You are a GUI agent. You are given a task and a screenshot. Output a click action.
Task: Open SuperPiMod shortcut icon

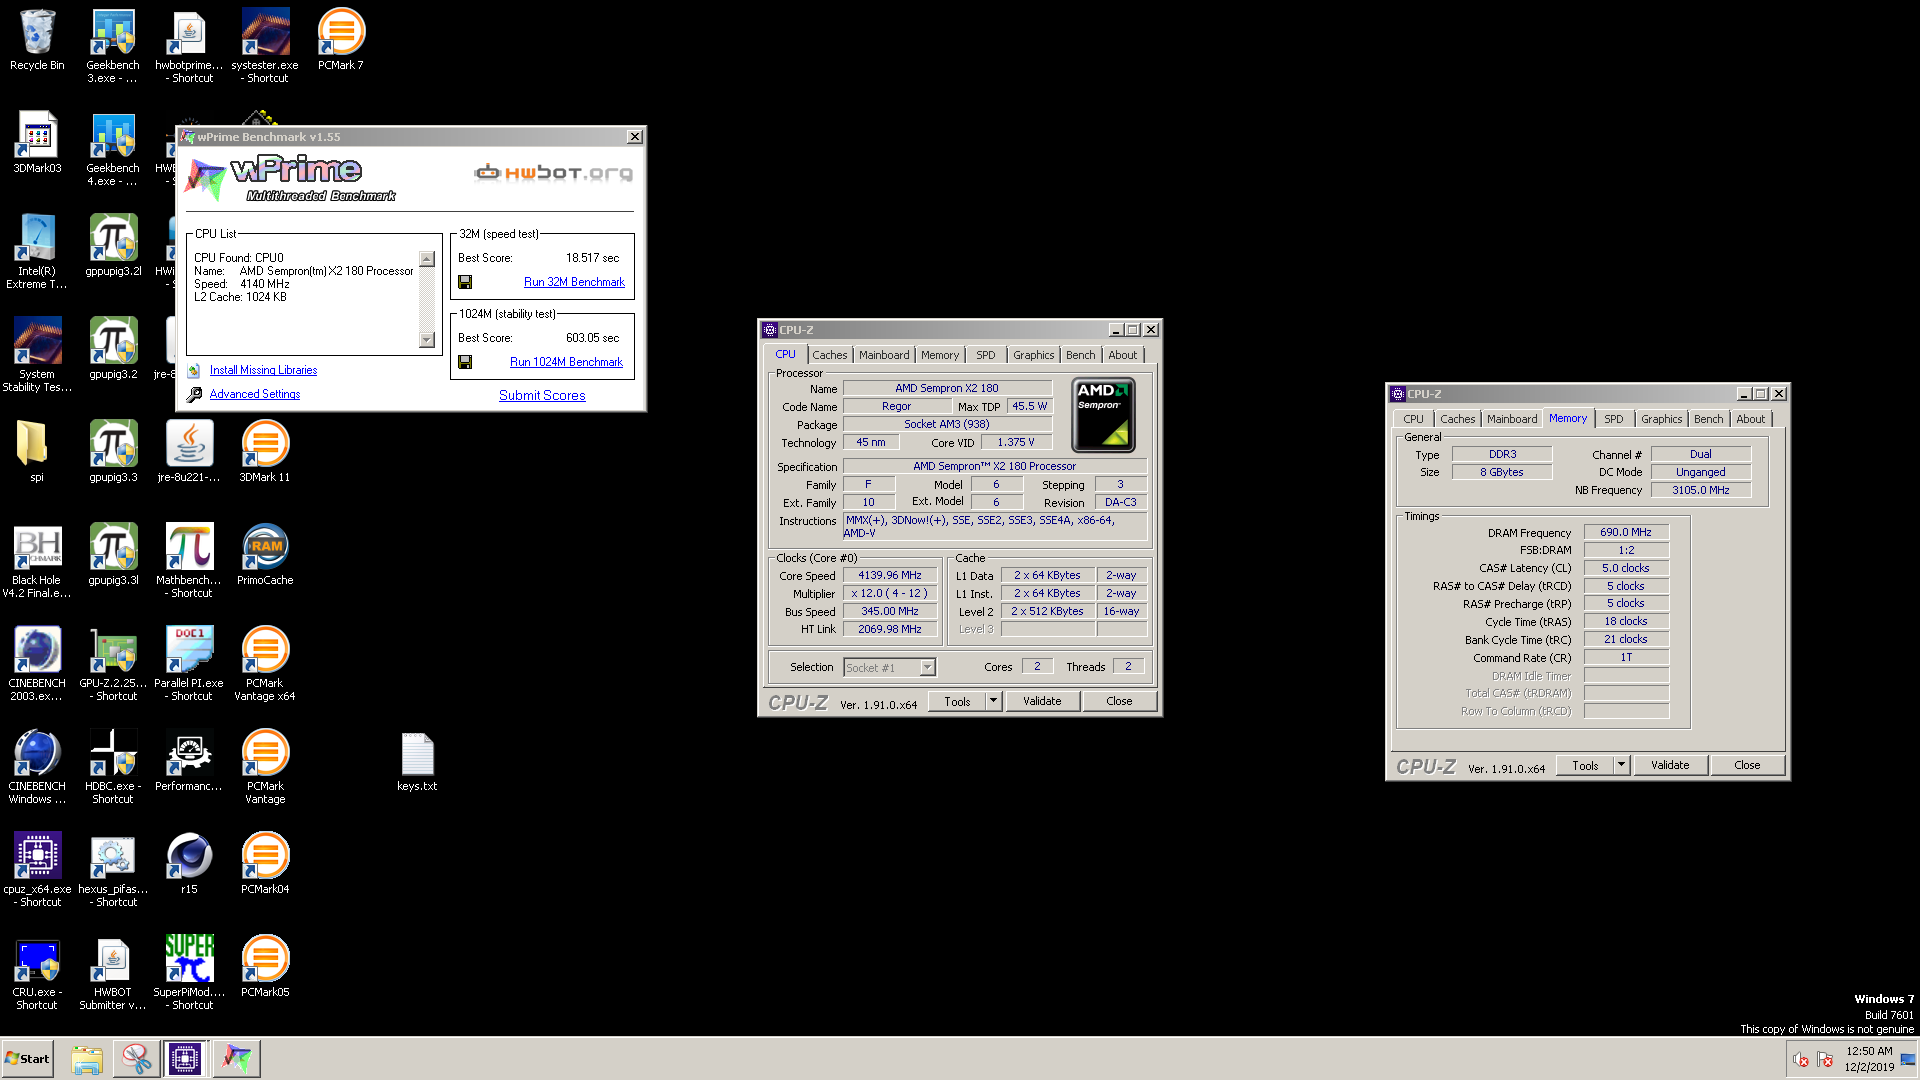tap(189, 972)
